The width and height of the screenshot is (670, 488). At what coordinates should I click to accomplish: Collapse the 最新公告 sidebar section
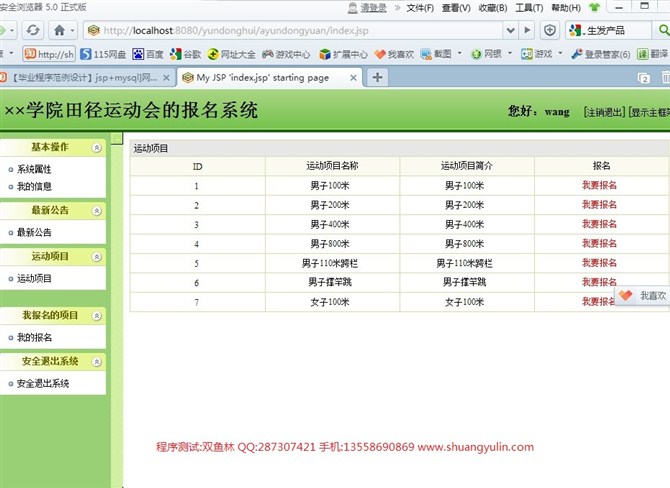click(x=96, y=210)
